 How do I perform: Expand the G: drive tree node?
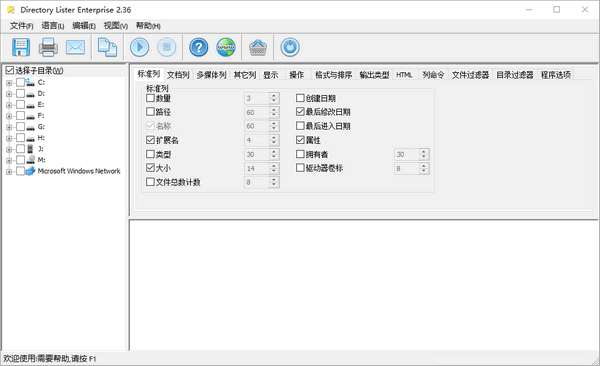pyautogui.click(x=9, y=127)
